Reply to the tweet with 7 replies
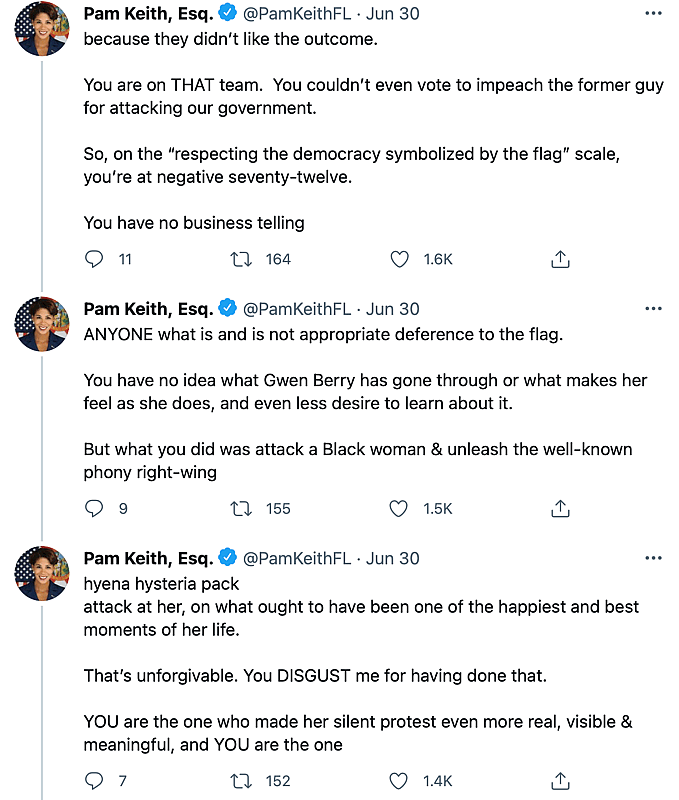 tap(95, 780)
